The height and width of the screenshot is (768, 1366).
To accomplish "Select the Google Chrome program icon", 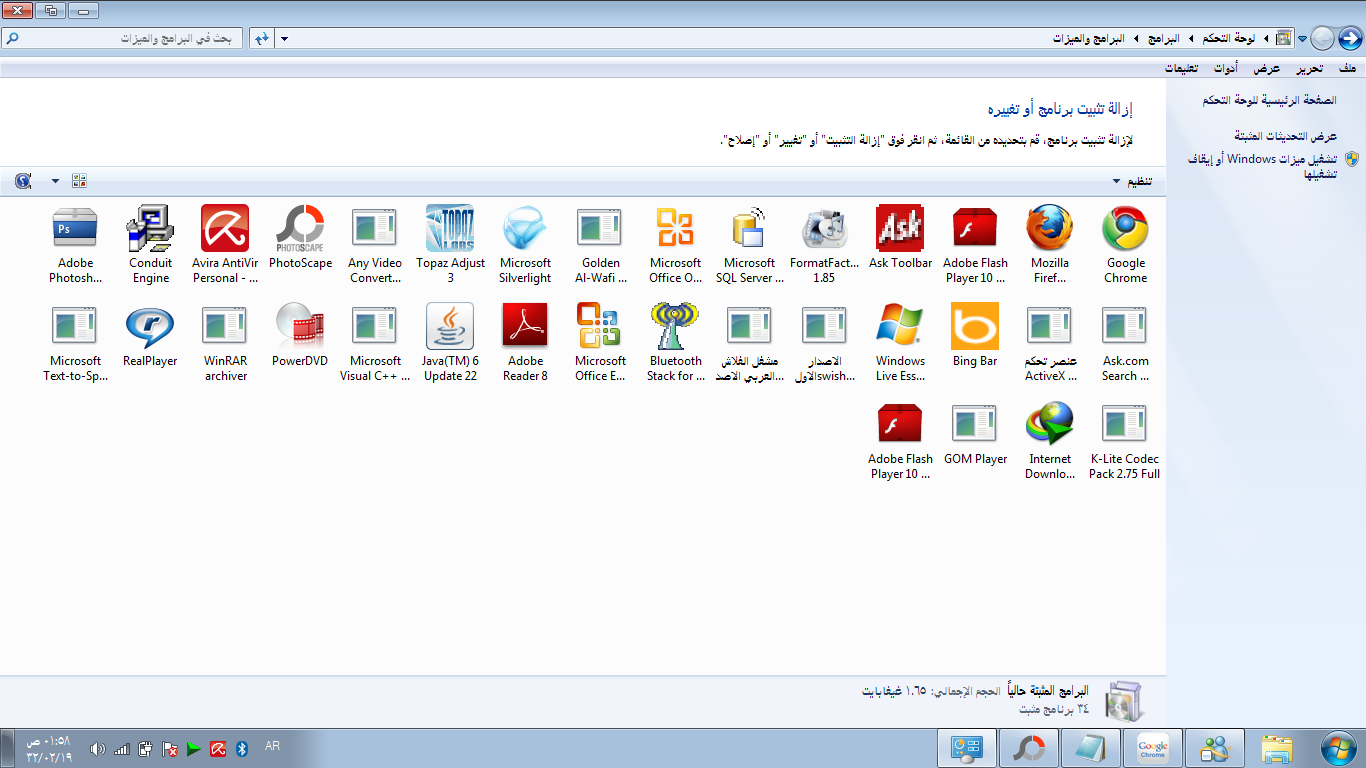I will (1125, 229).
